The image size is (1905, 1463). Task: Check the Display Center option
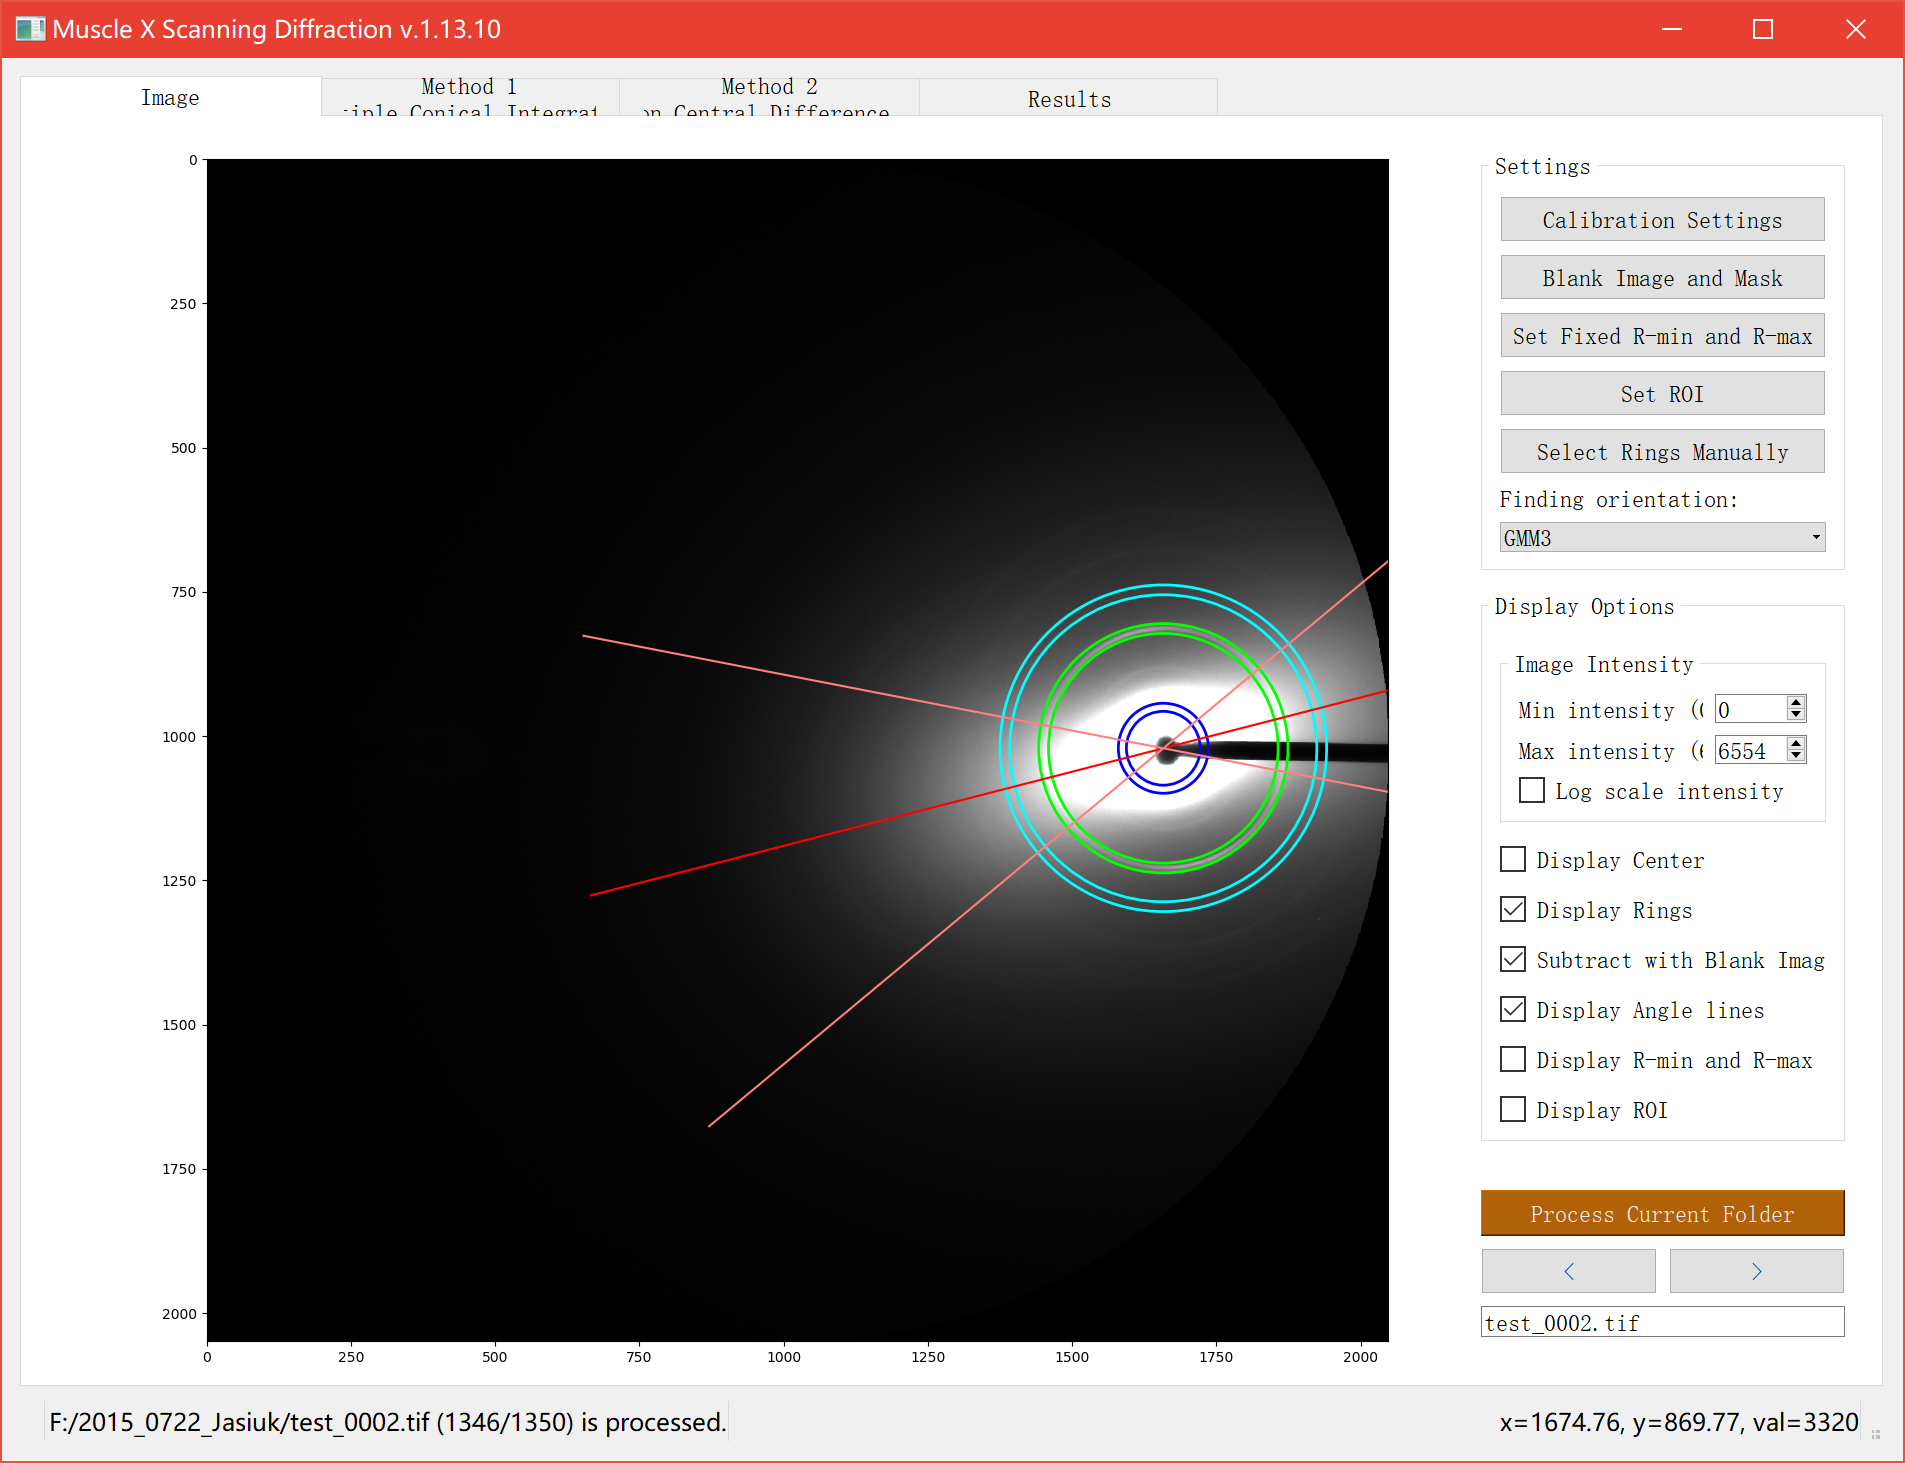(x=1513, y=860)
